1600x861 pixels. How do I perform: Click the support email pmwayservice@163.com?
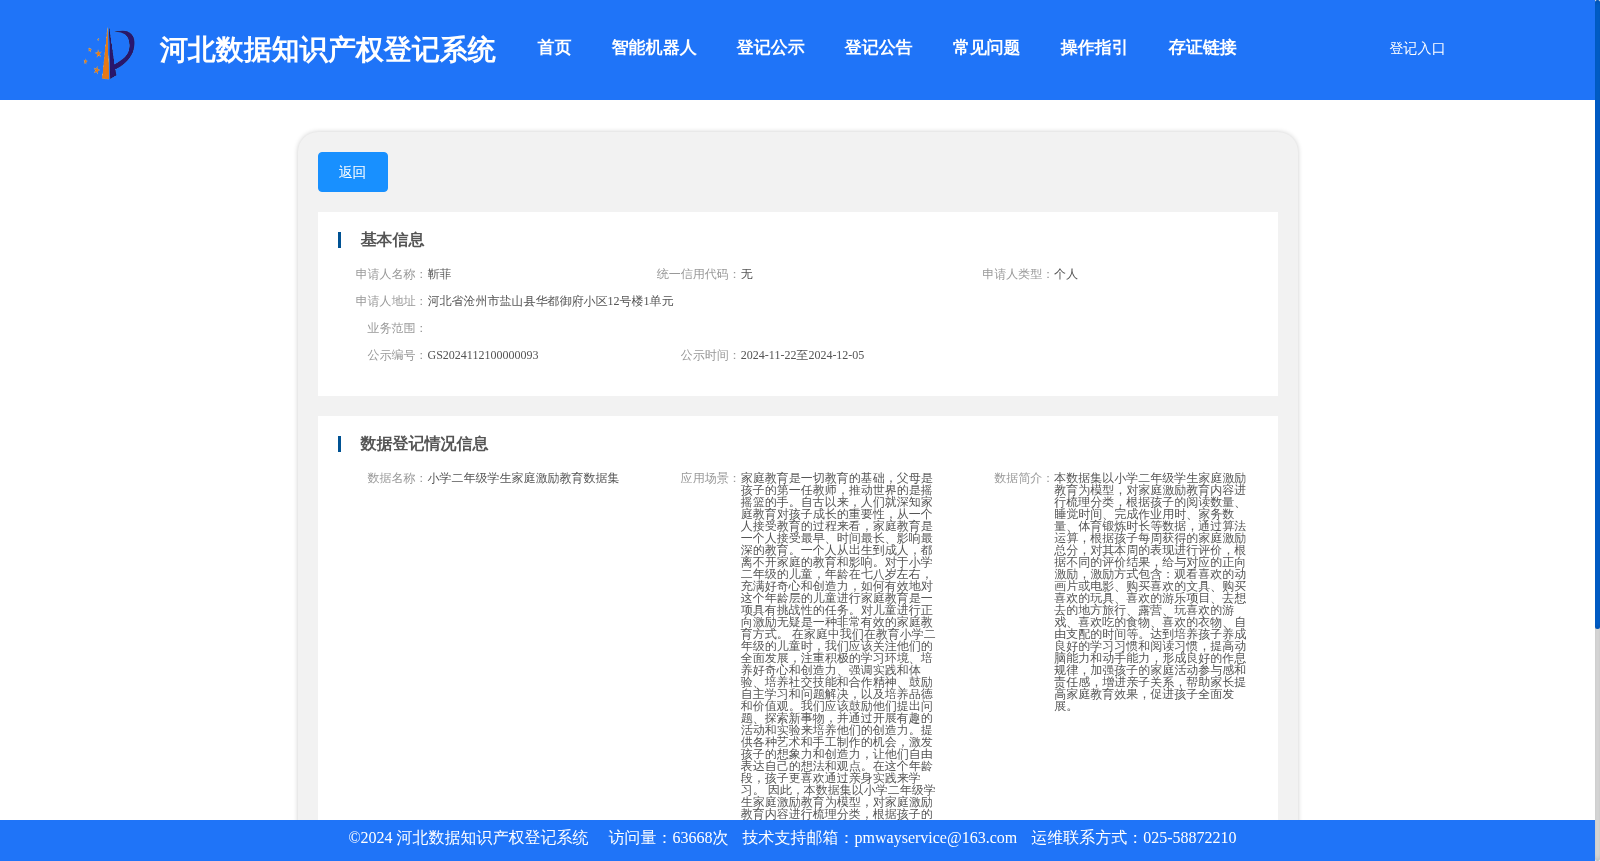pos(936,838)
